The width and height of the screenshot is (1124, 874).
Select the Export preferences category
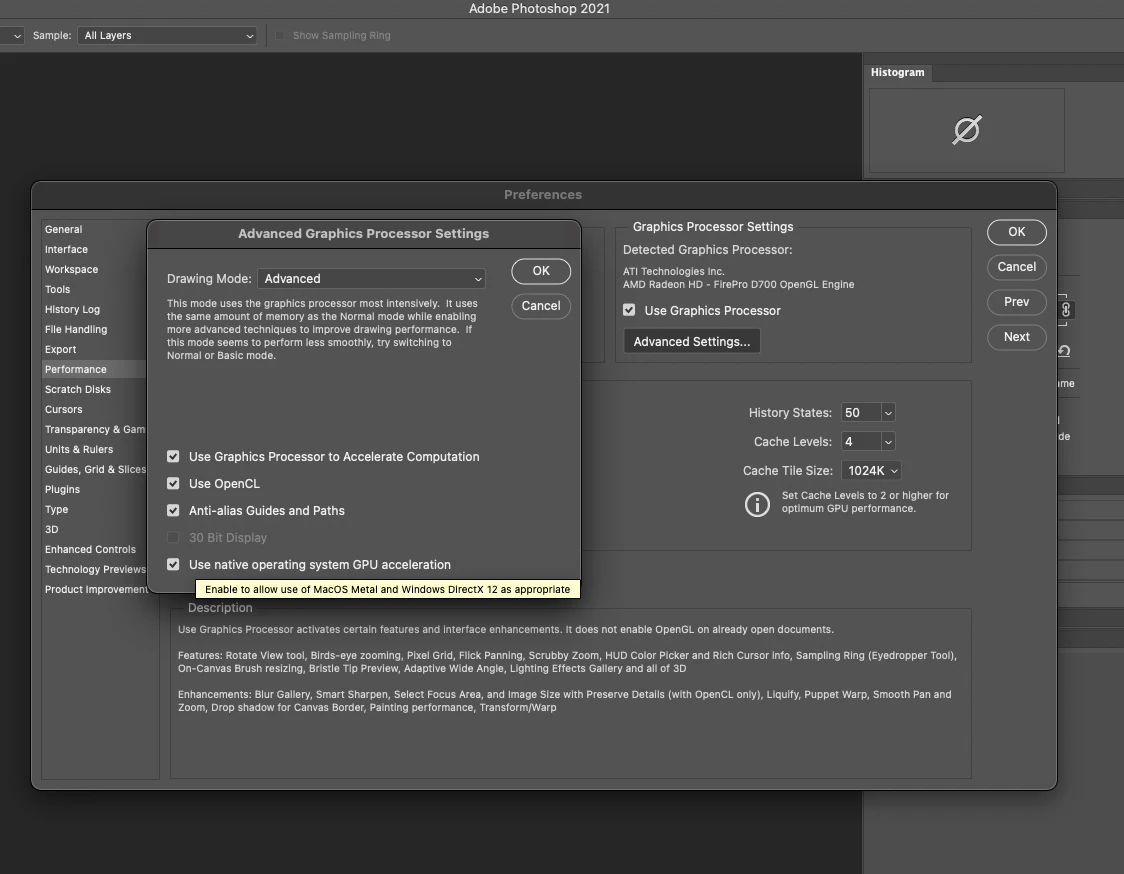[x=60, y=350]
